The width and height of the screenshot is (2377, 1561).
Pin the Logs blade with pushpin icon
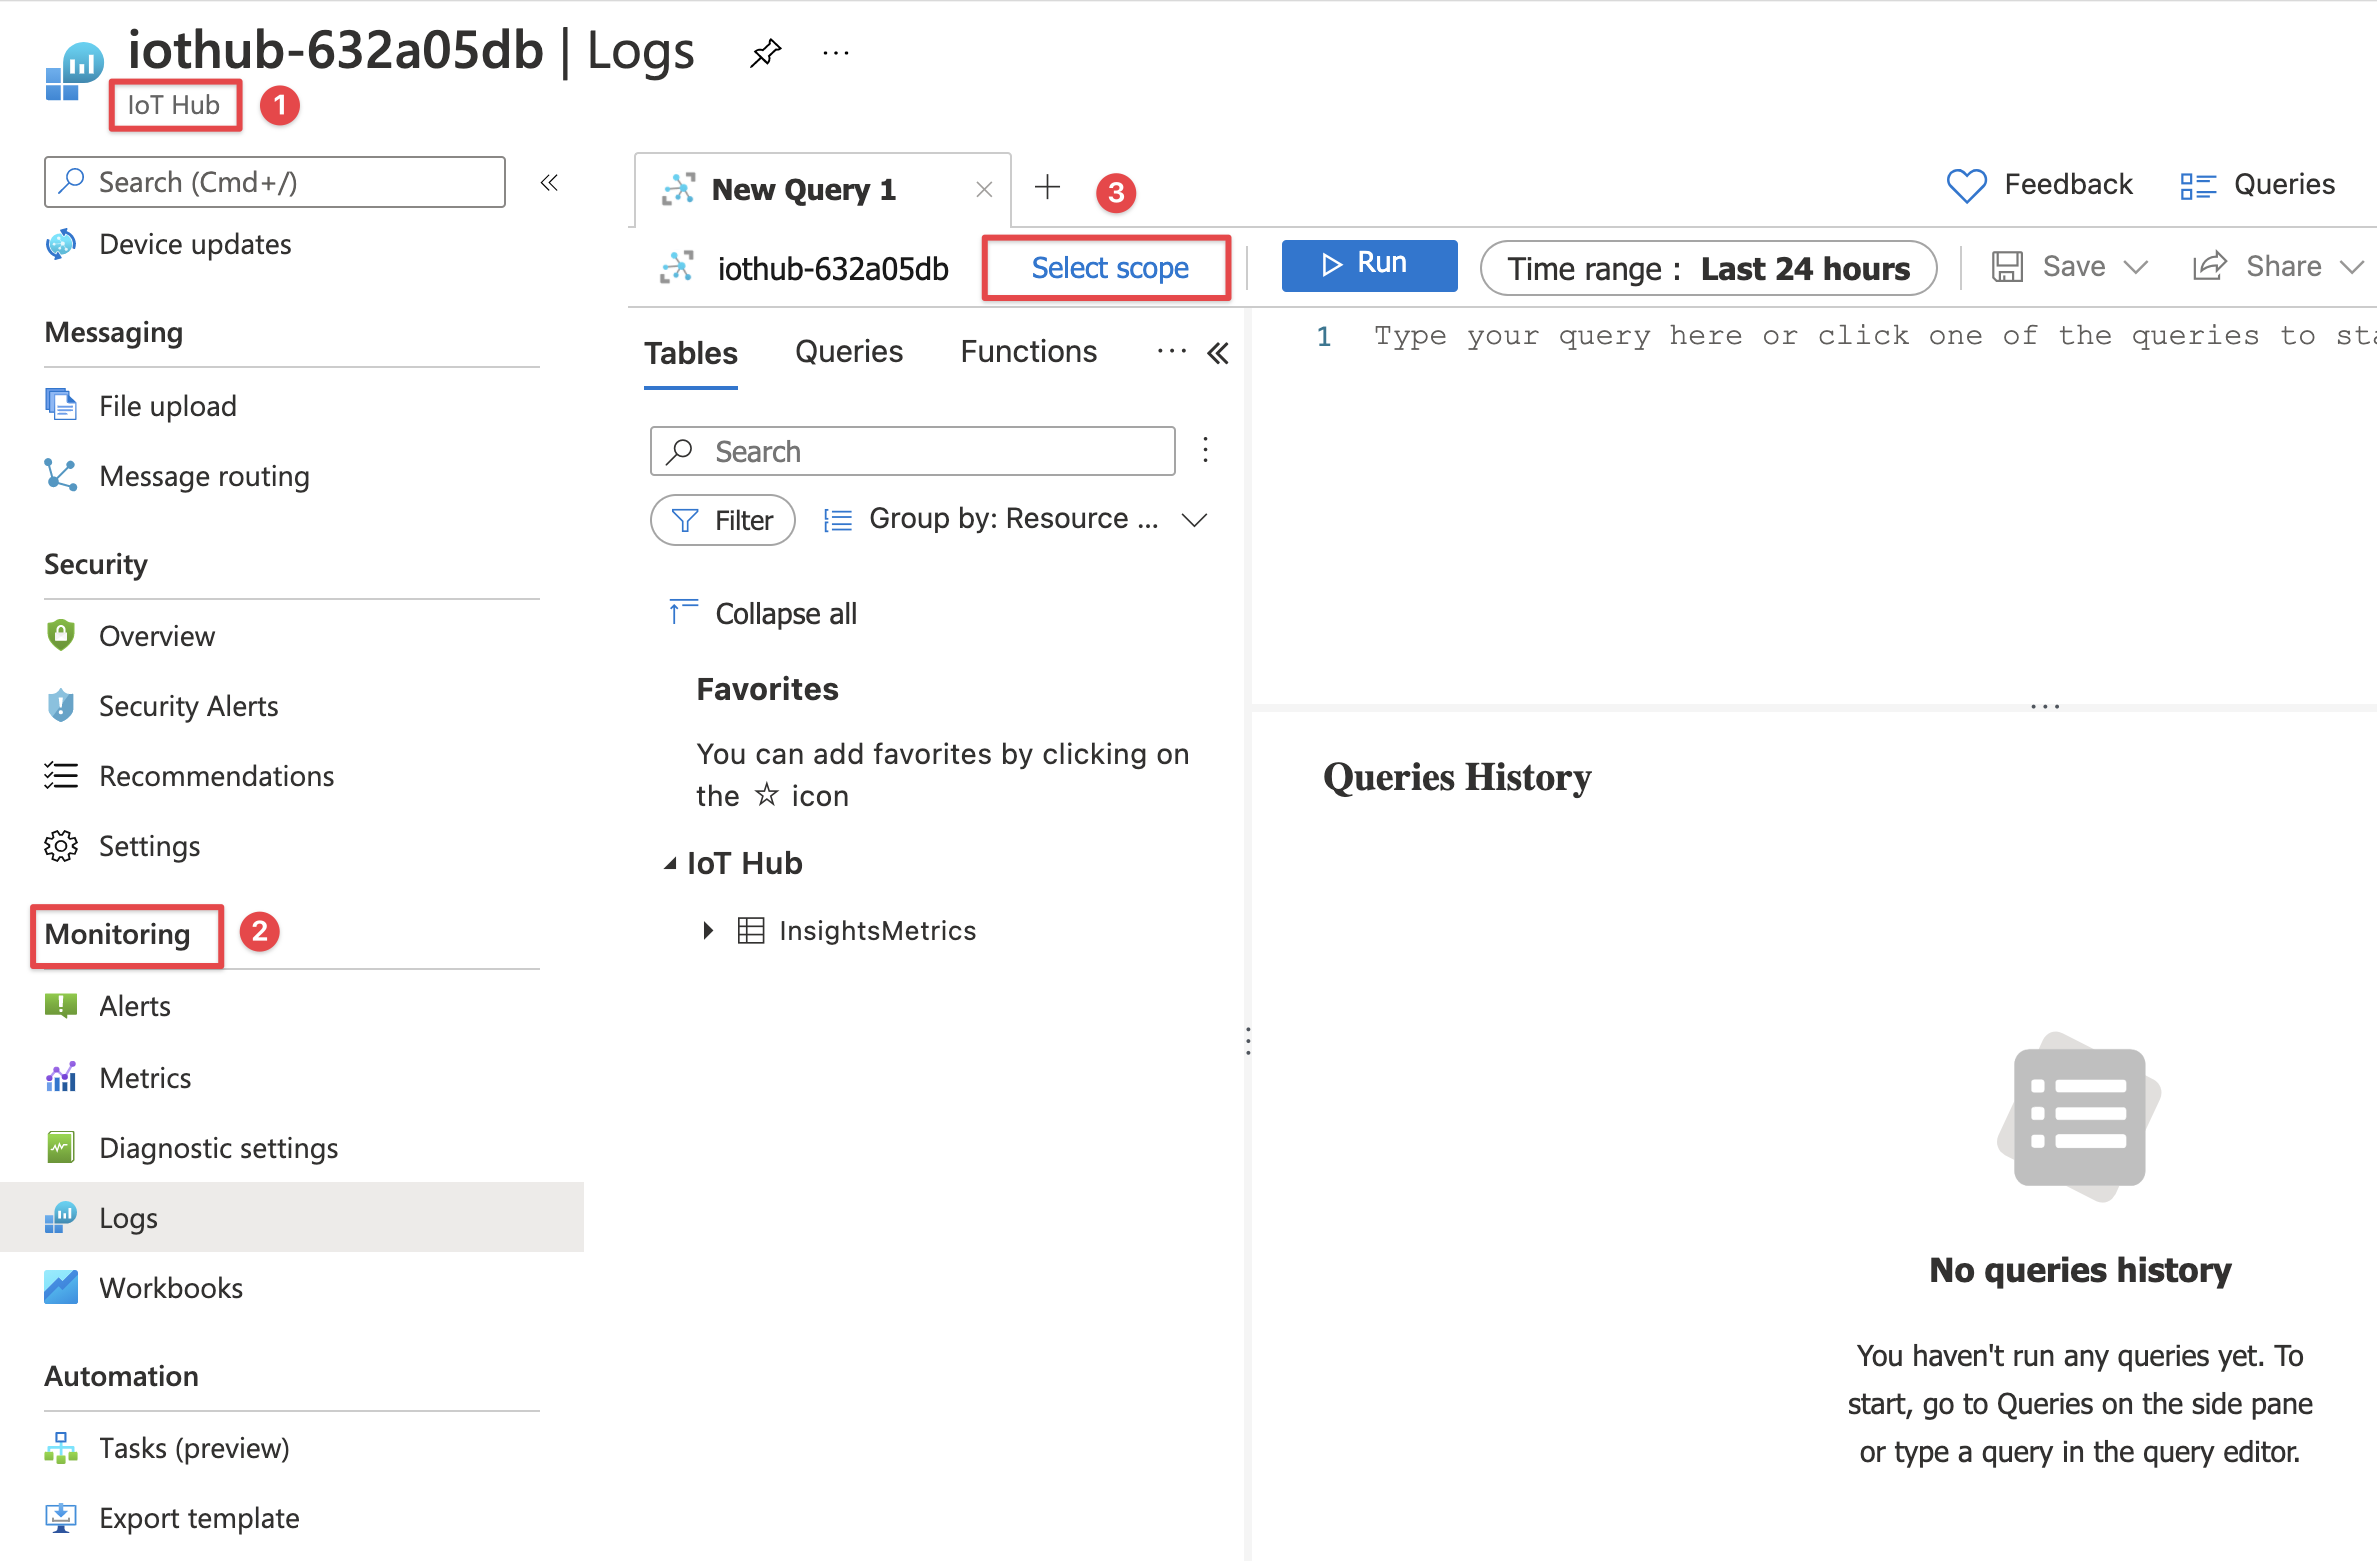[765, 52]
